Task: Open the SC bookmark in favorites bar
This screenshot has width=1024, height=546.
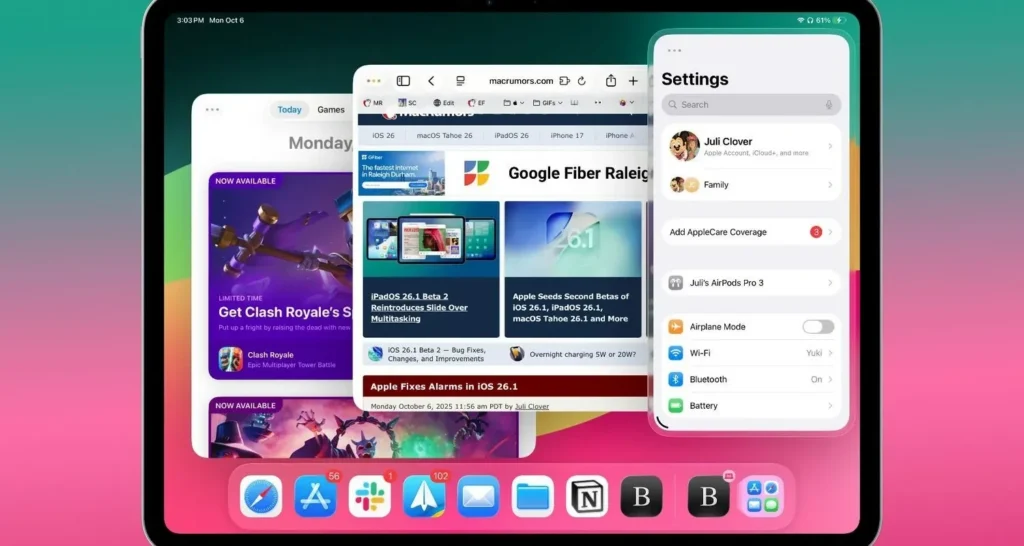Action: (x=408, y=103)
